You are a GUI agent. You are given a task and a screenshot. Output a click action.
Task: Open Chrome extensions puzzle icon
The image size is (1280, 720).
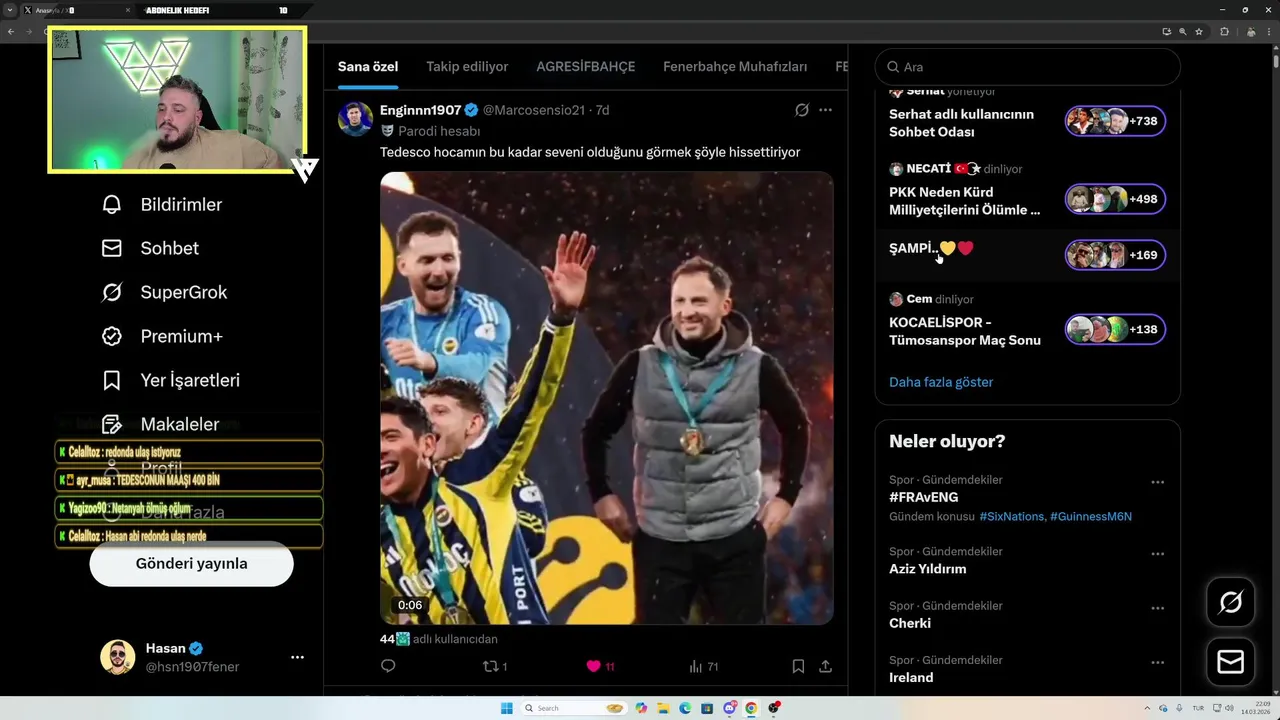pos(1224,31)
